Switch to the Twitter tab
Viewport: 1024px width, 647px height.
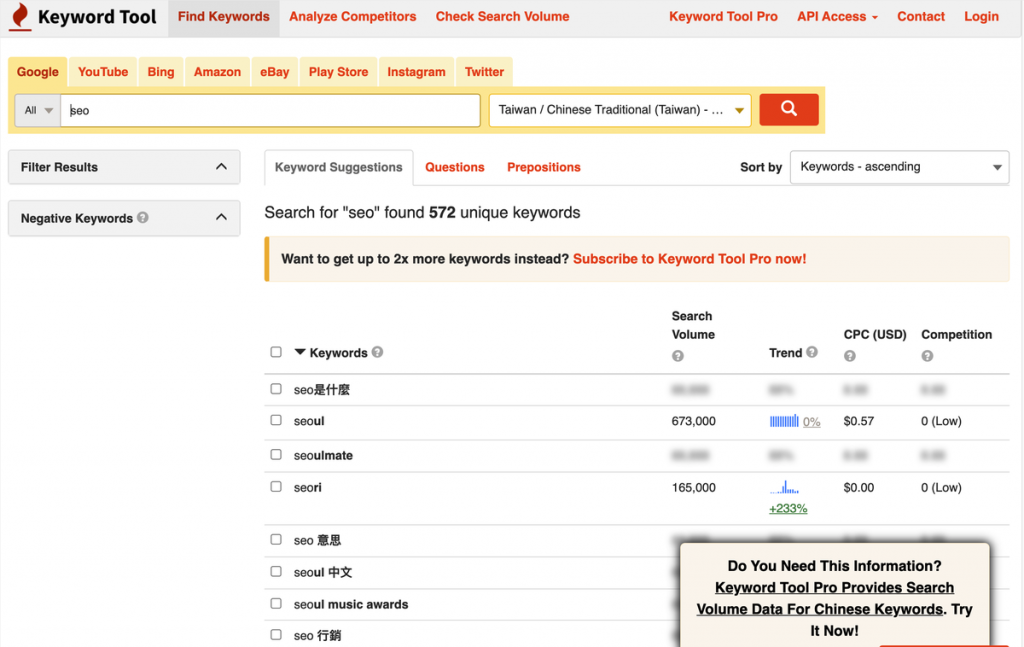485,72
